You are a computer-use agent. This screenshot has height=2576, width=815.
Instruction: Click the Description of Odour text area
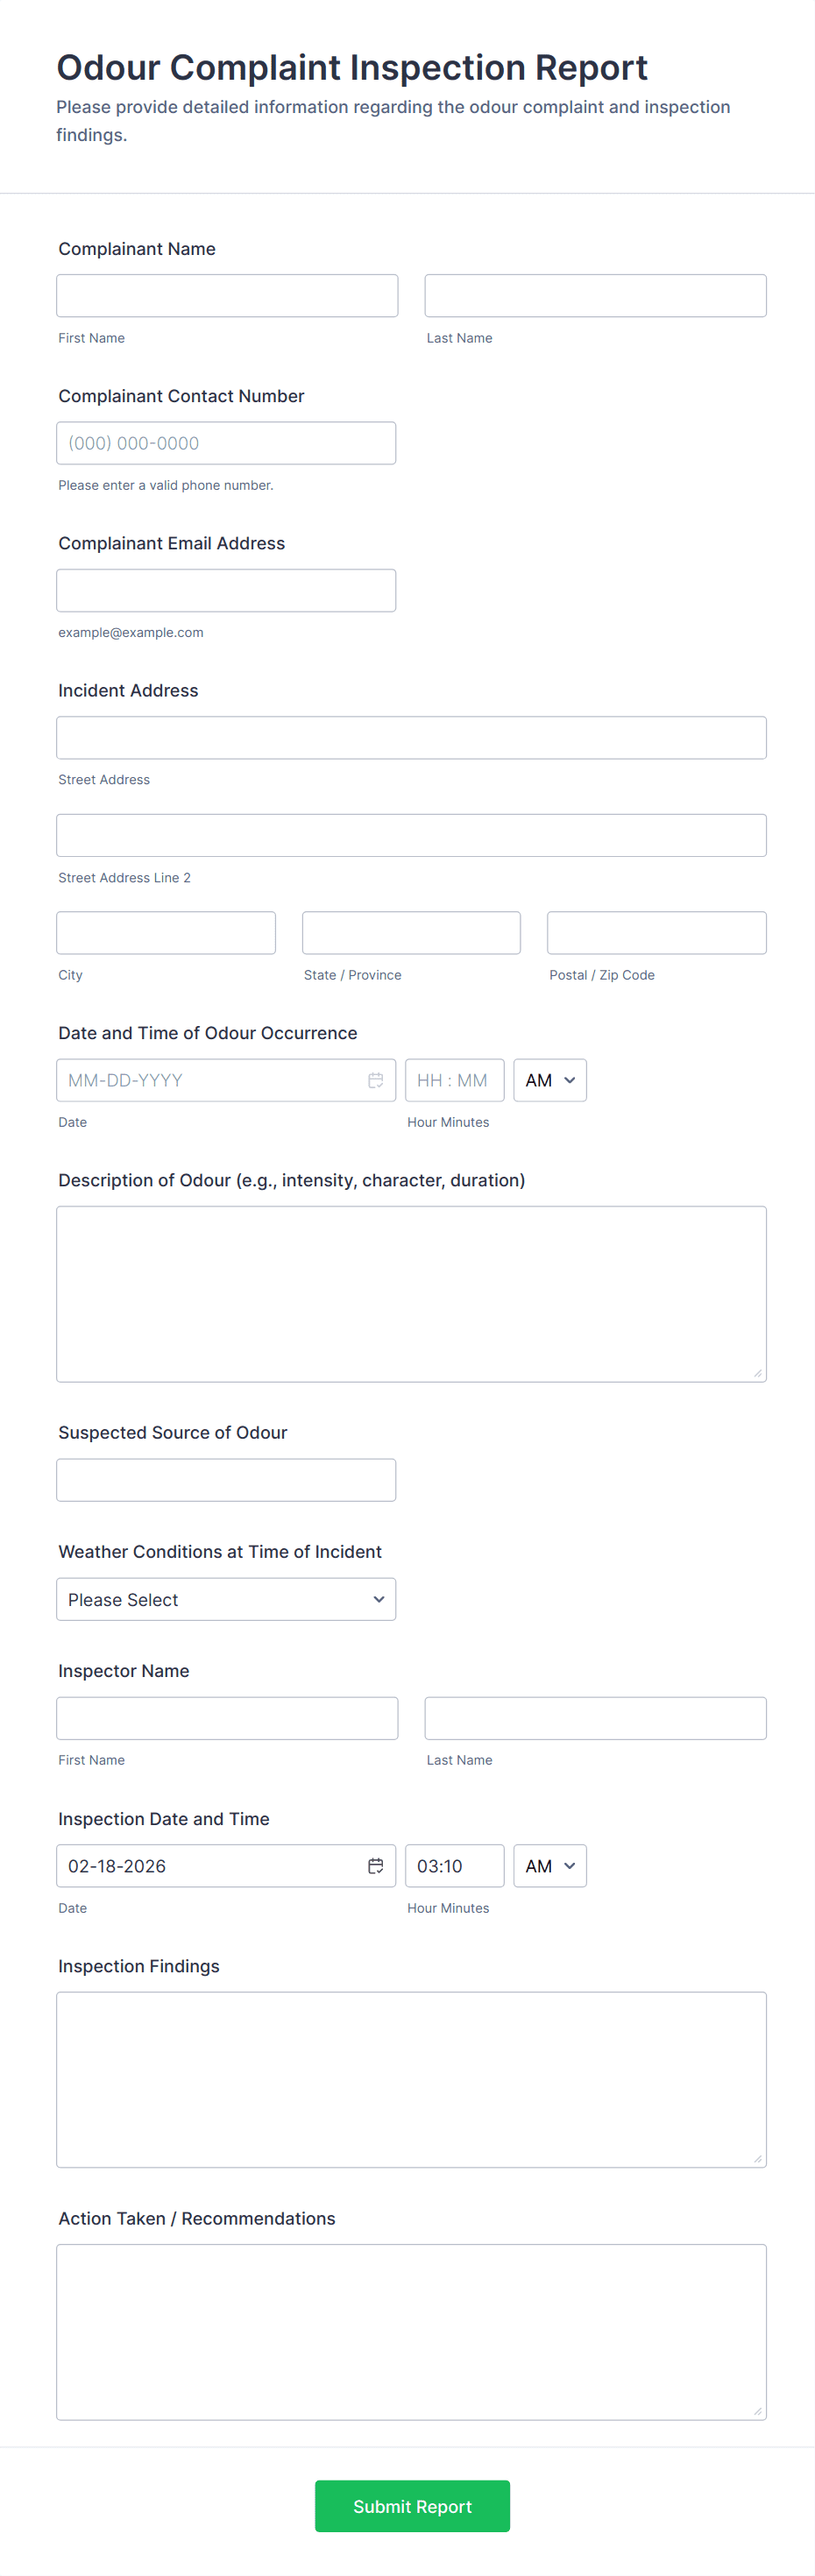tap(411, 1294)
